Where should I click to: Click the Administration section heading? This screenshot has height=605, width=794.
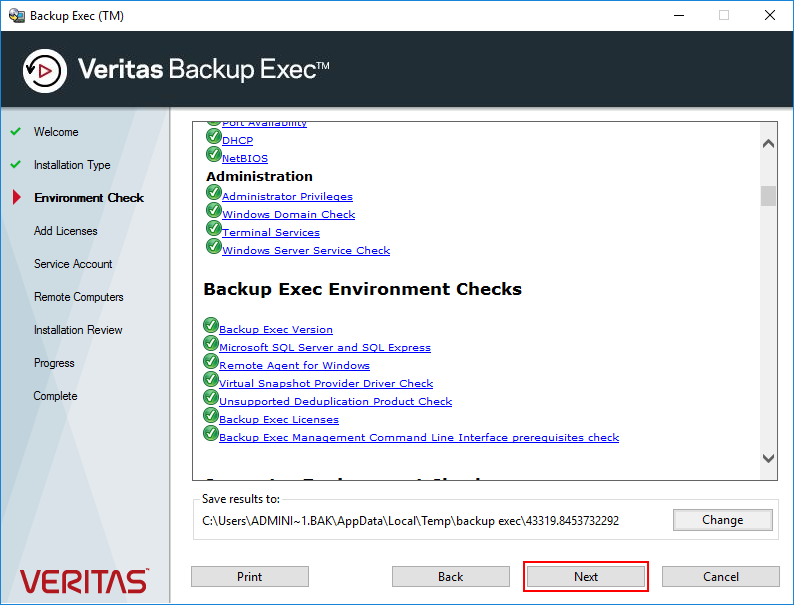pyautogui.click(x=259, y=176)
